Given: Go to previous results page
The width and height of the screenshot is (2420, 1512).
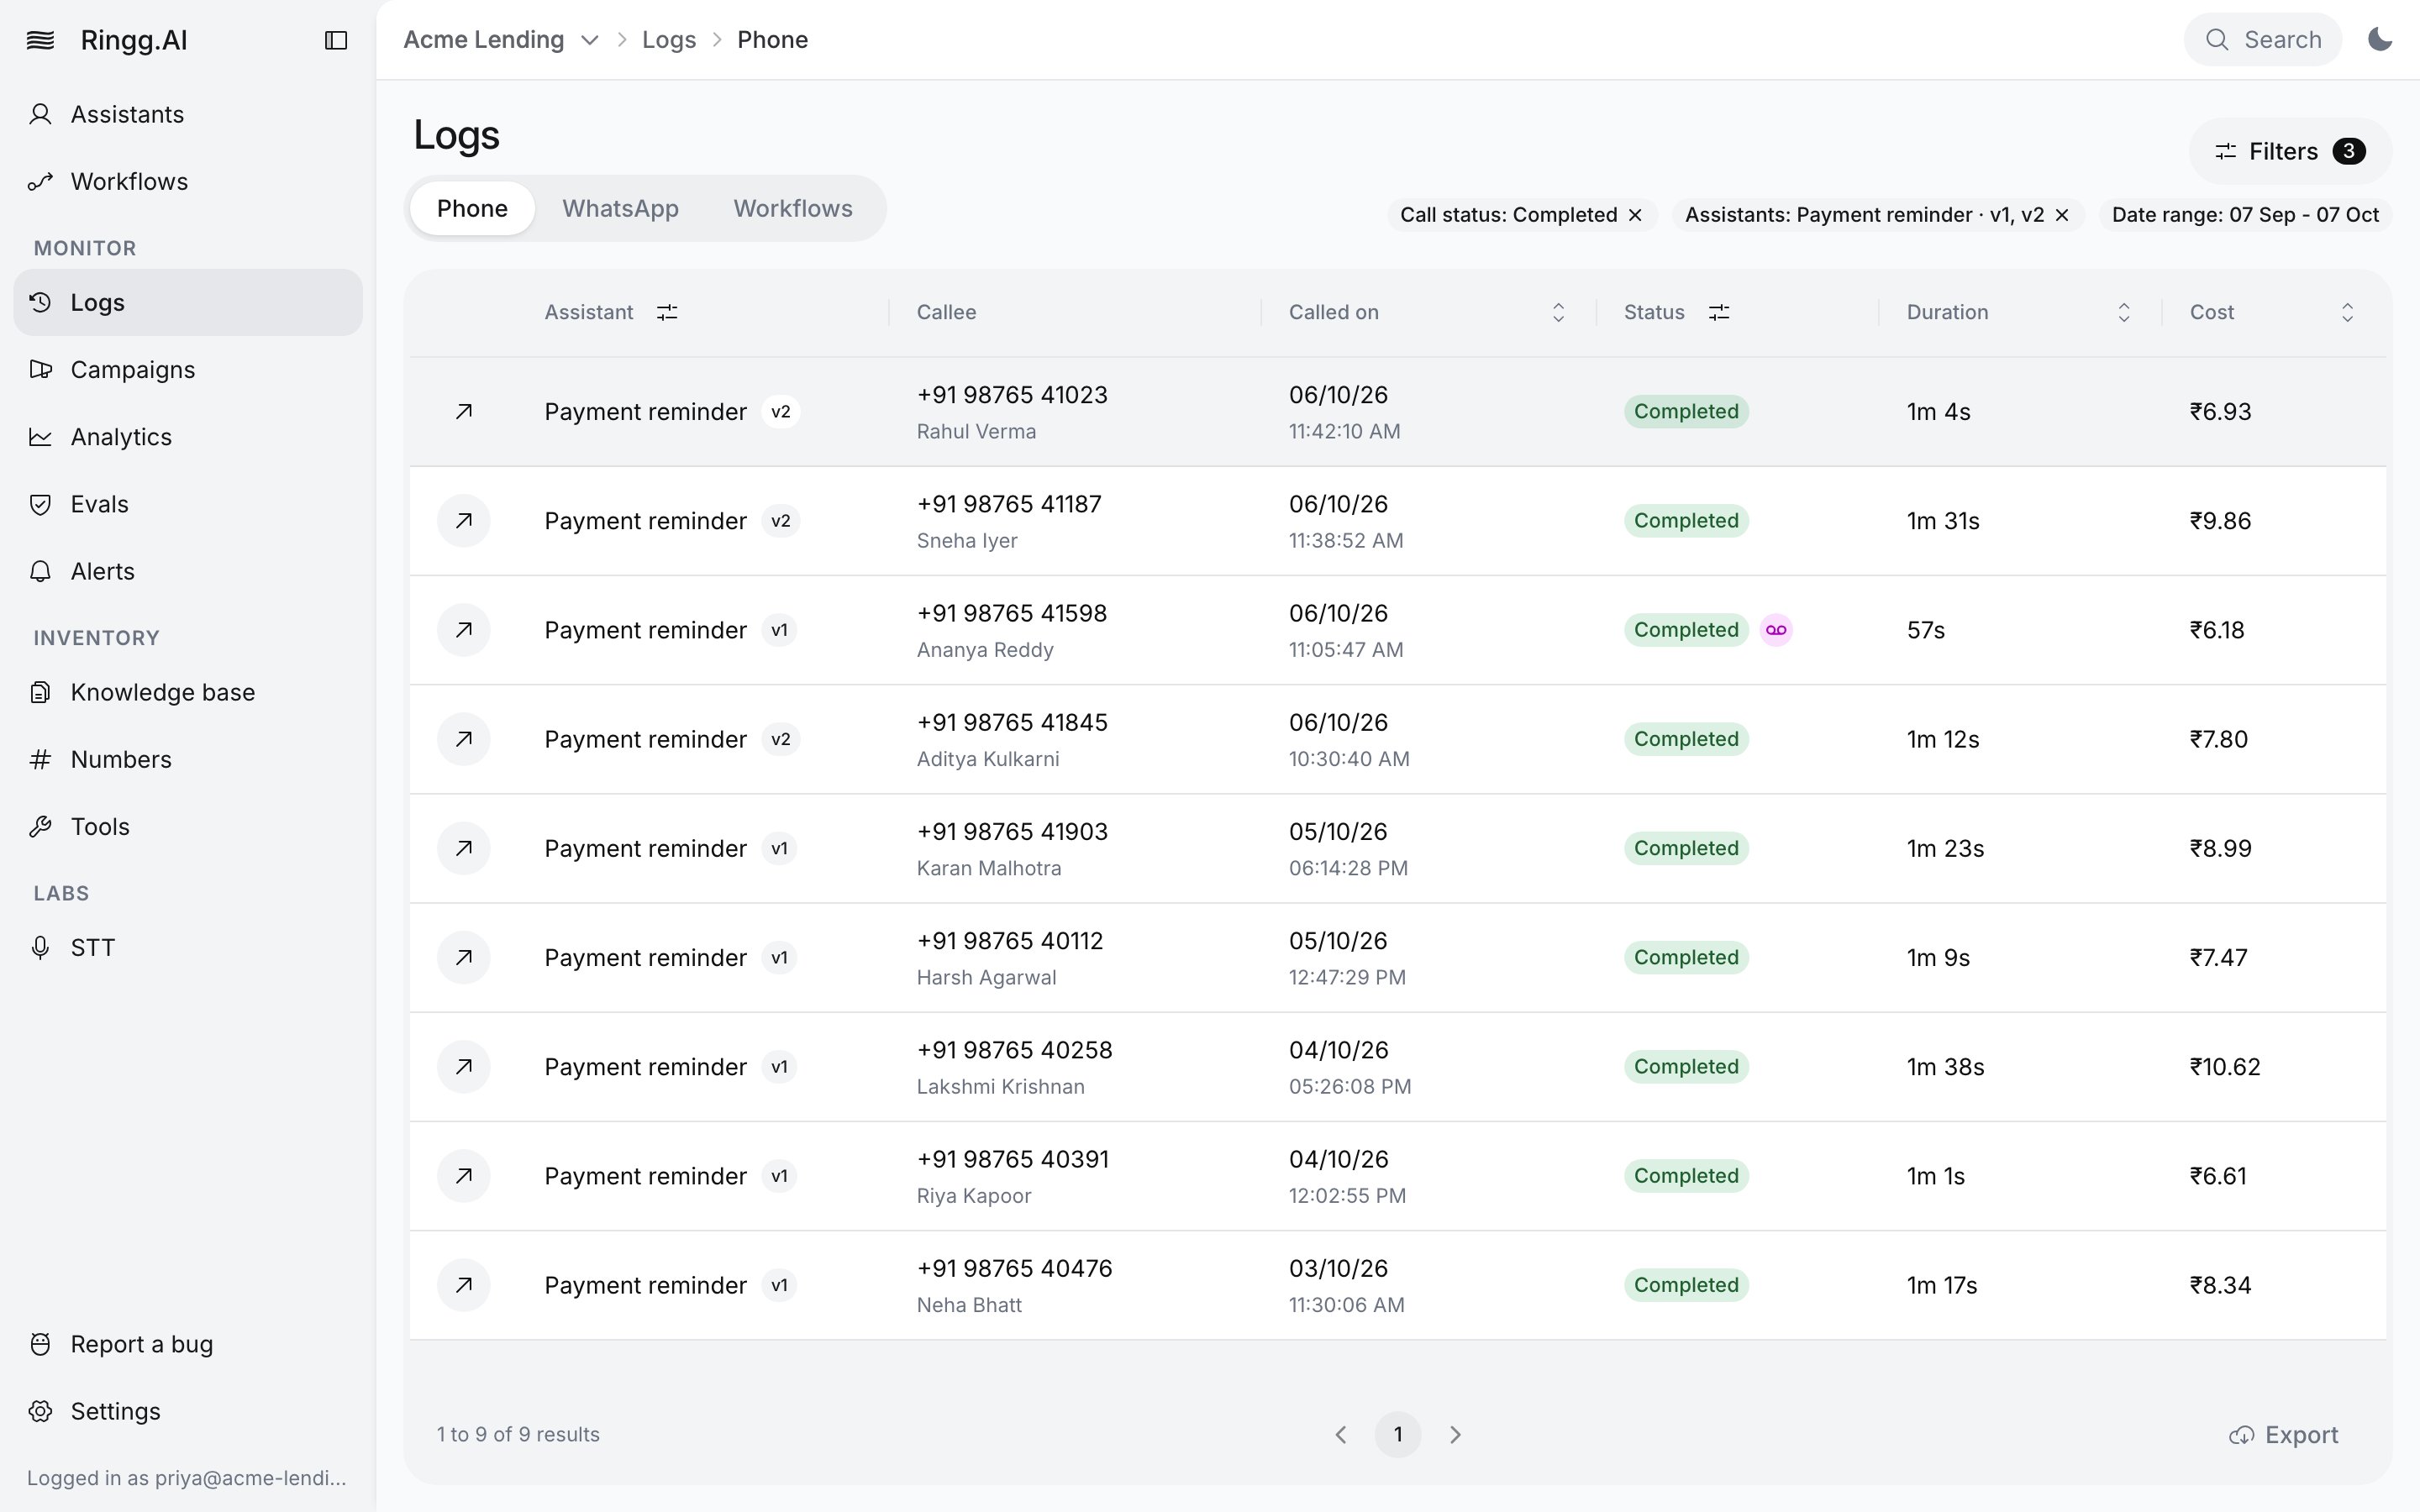Looking at the screenshot, I should point(1341,1434).
